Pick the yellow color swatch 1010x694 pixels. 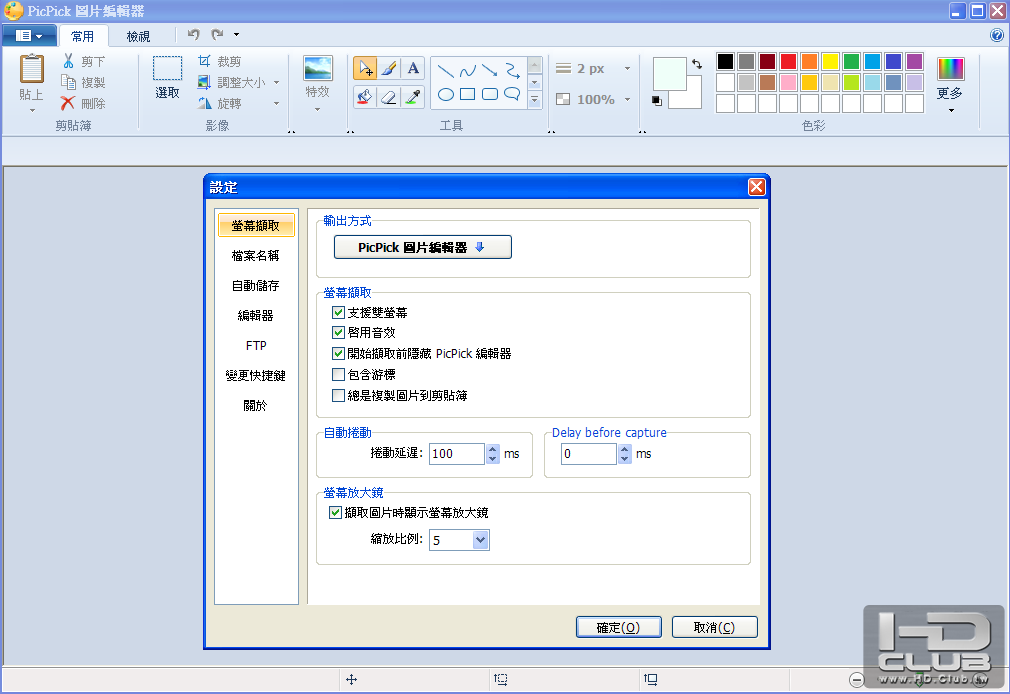830,61
